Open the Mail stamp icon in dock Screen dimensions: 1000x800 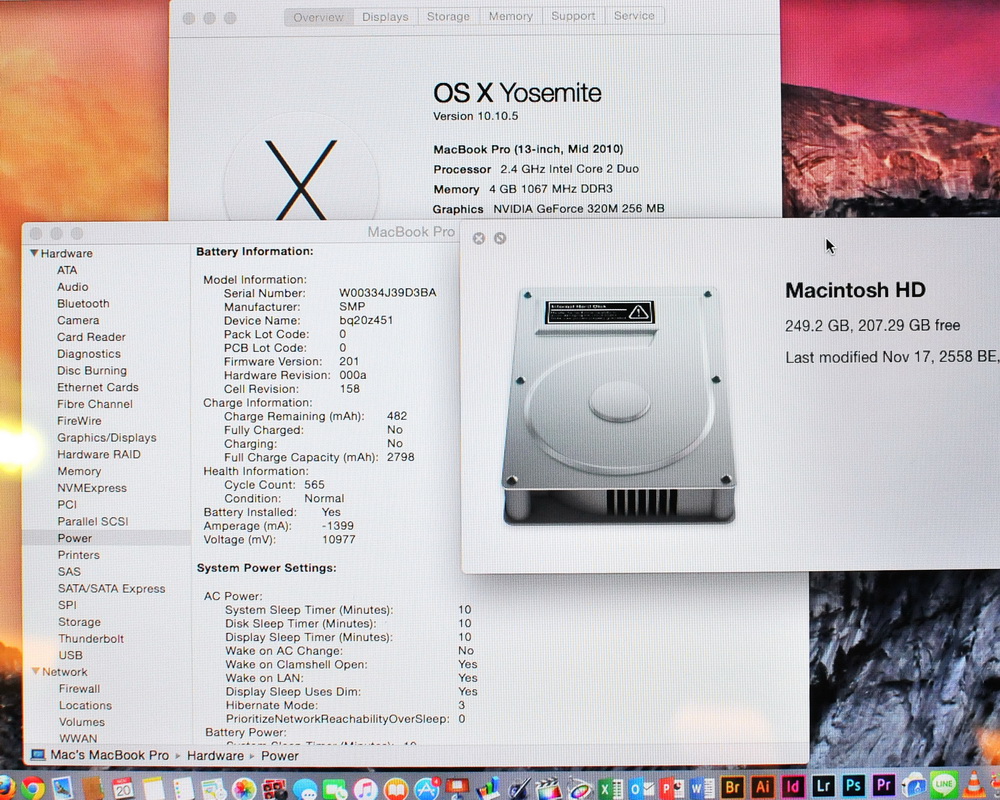[62, 788]
